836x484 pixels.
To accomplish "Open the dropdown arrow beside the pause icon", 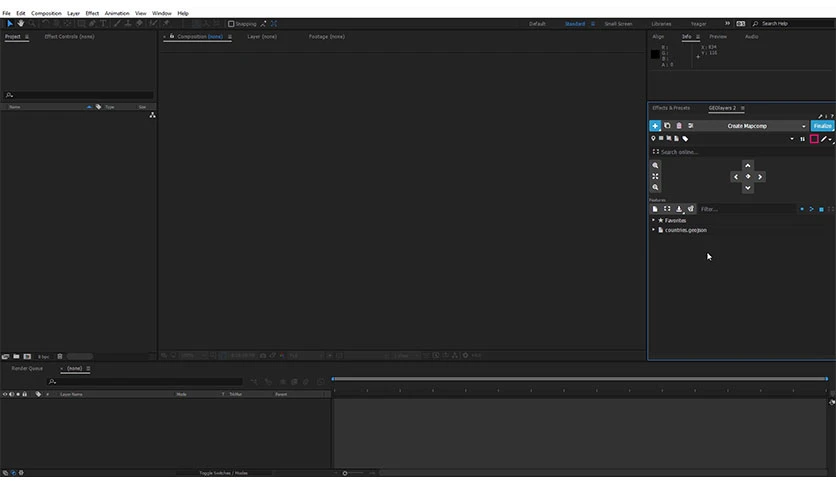I will pyautogui.click(x=792, y=139).
